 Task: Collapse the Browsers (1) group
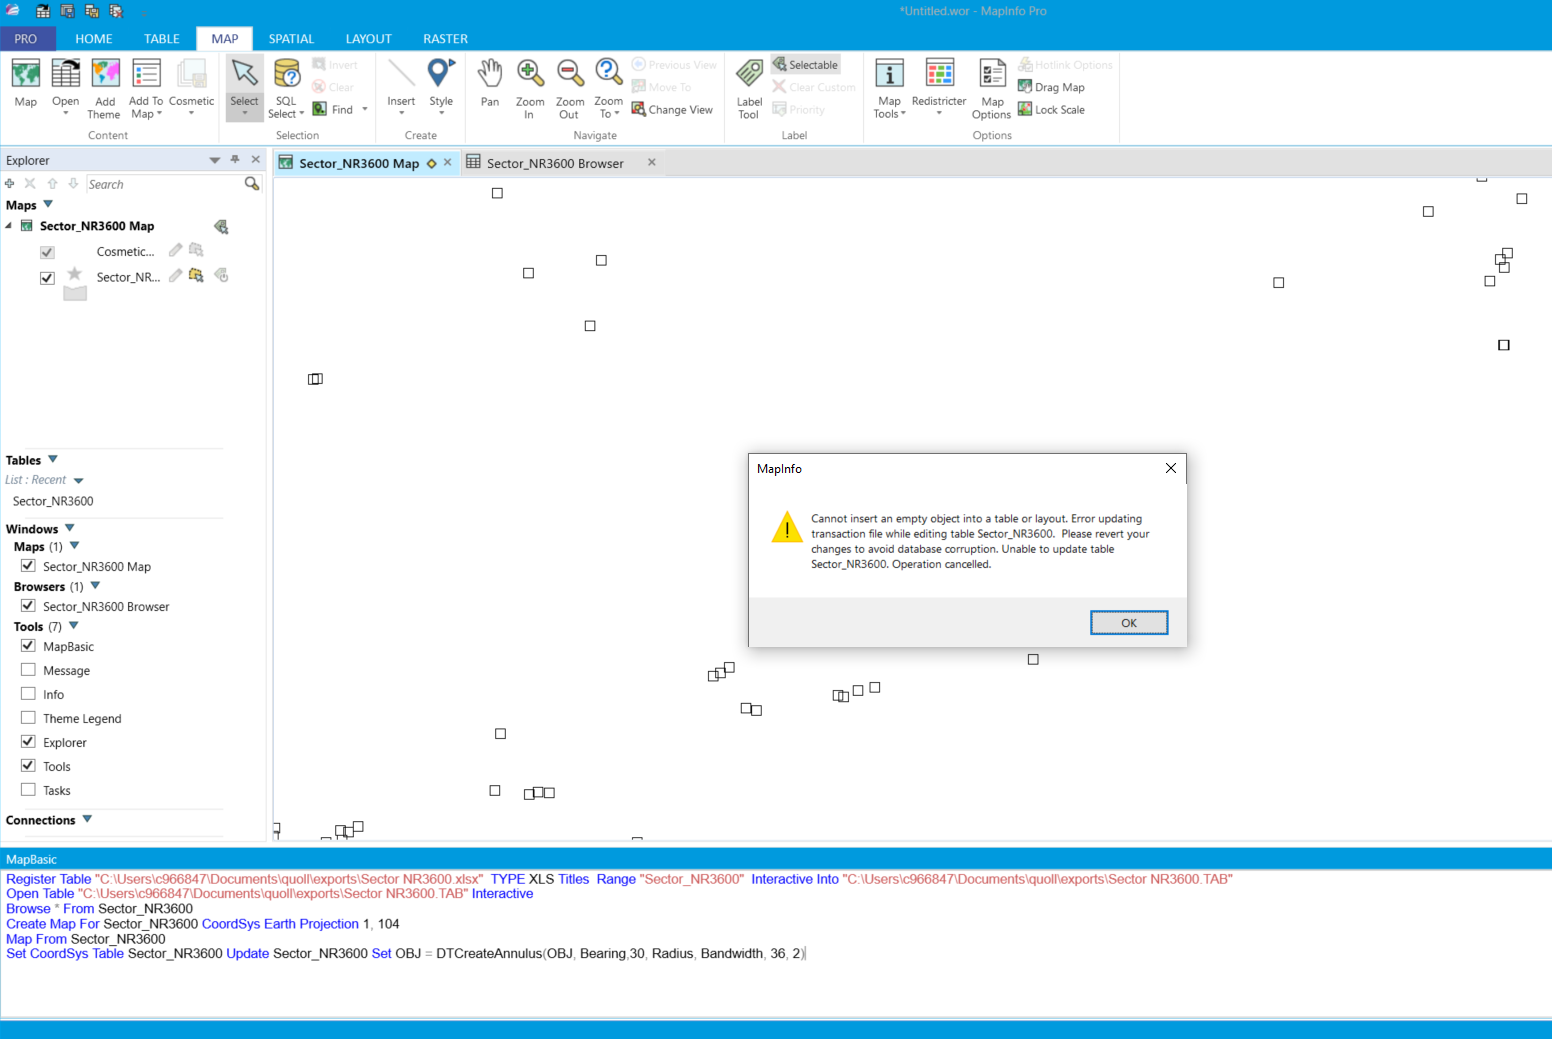(x=96, y=586)
